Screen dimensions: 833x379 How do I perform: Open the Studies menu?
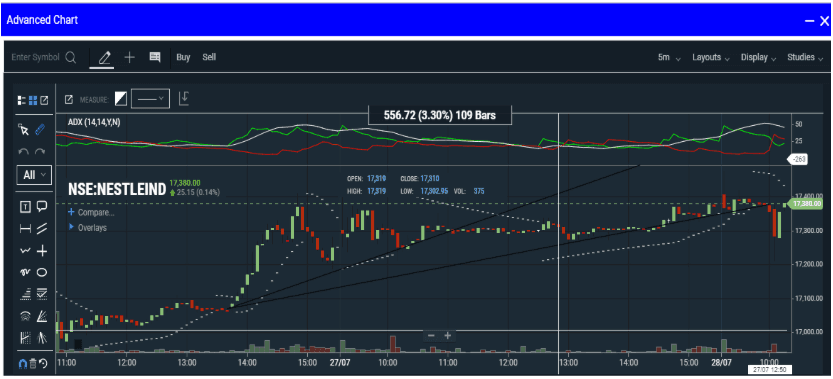[x=805, y=57]
